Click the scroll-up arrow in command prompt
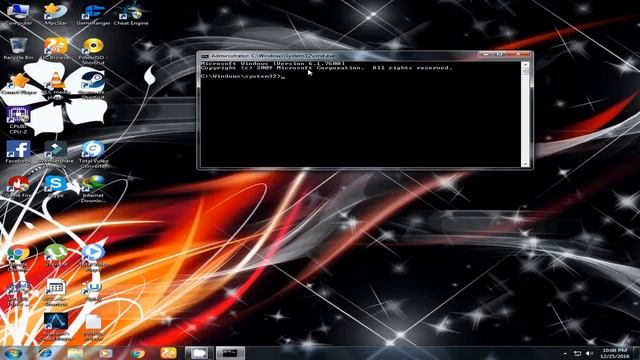640x360 pixels. (525, 65)
